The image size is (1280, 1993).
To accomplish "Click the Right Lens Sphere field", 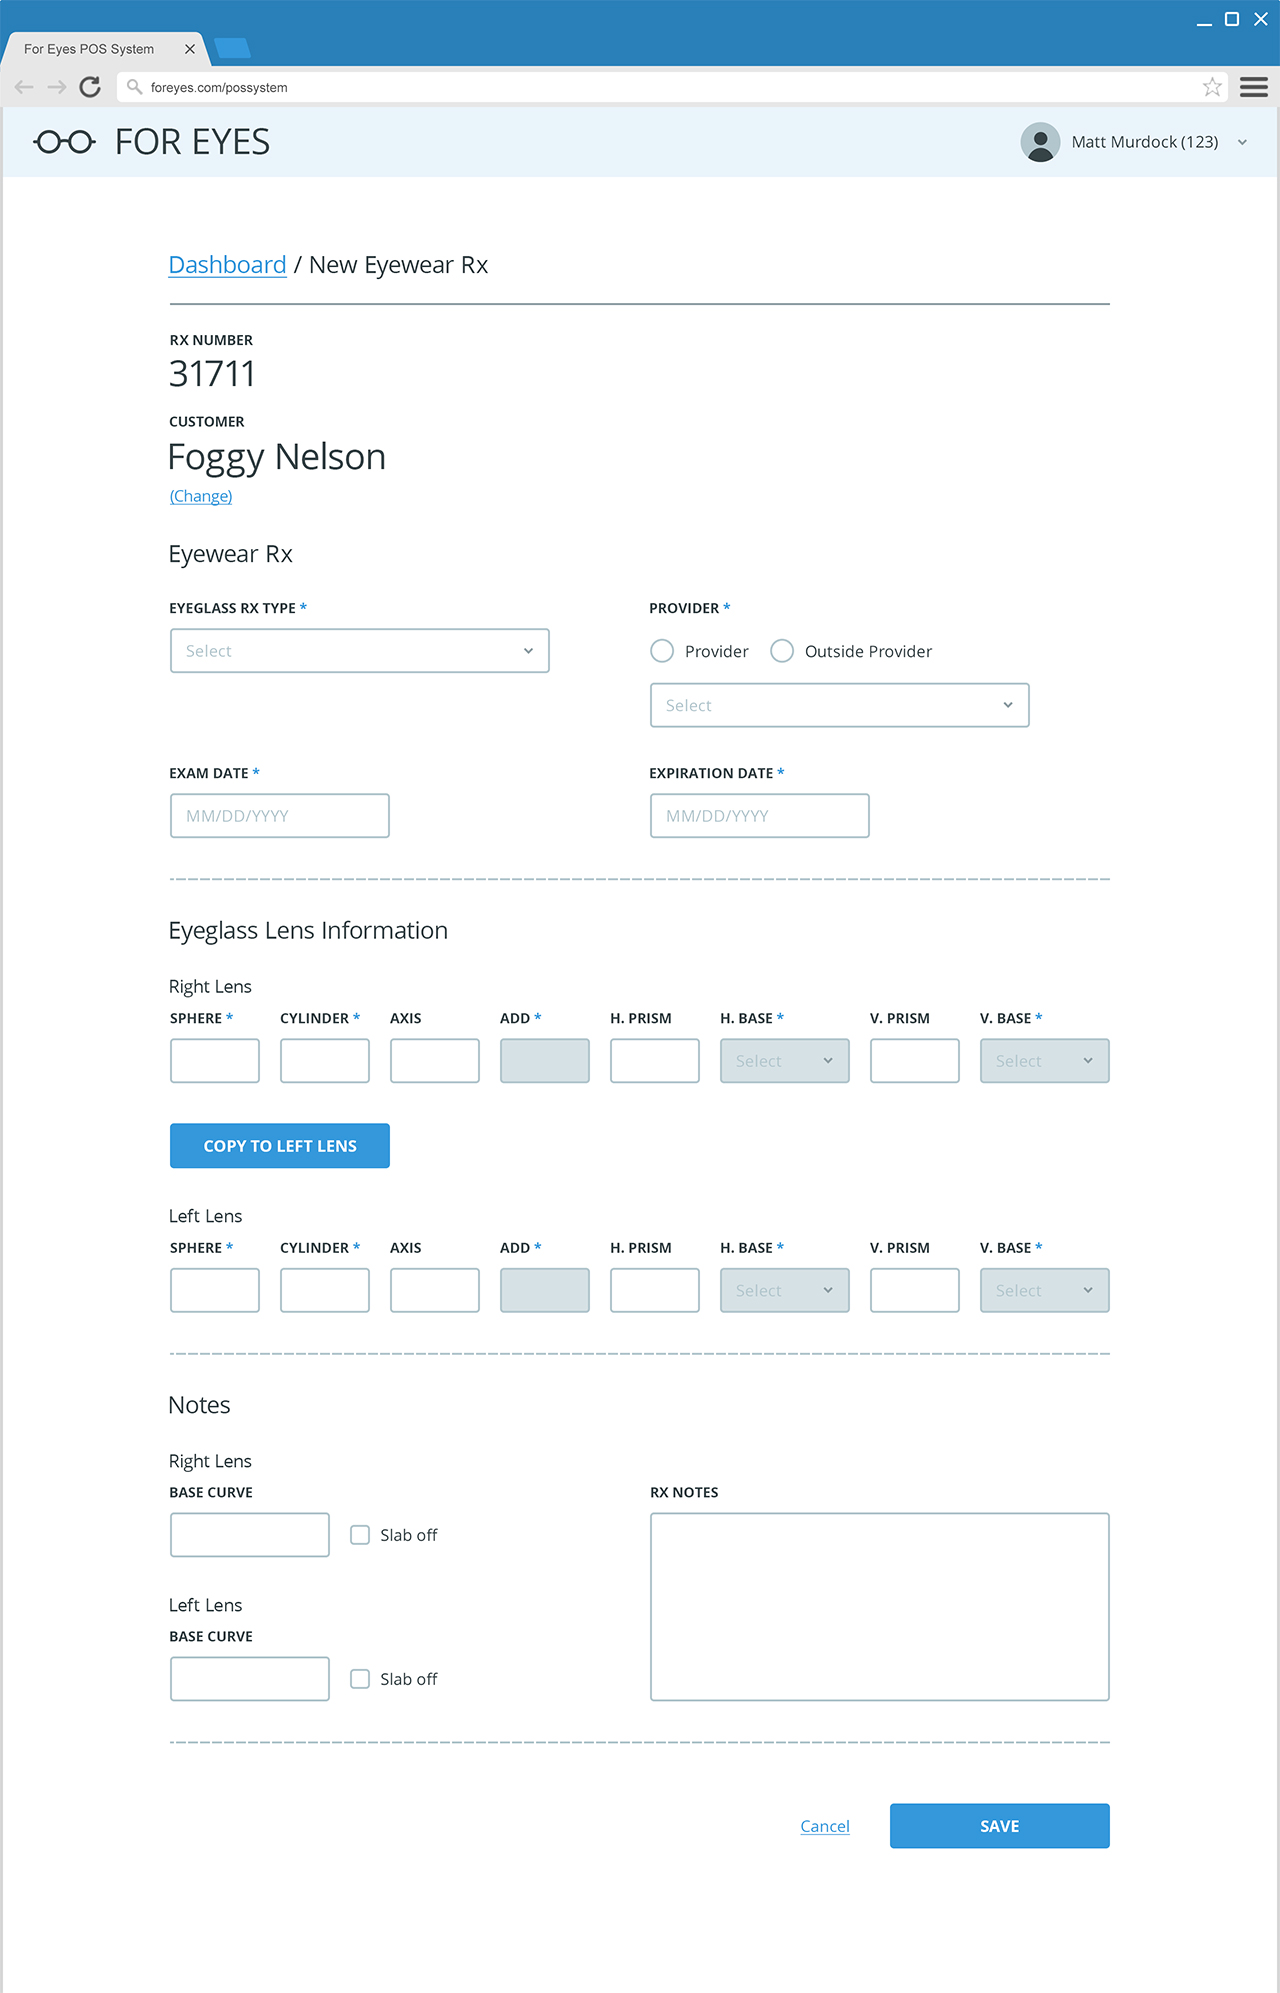I will (x=215, y=1061).
